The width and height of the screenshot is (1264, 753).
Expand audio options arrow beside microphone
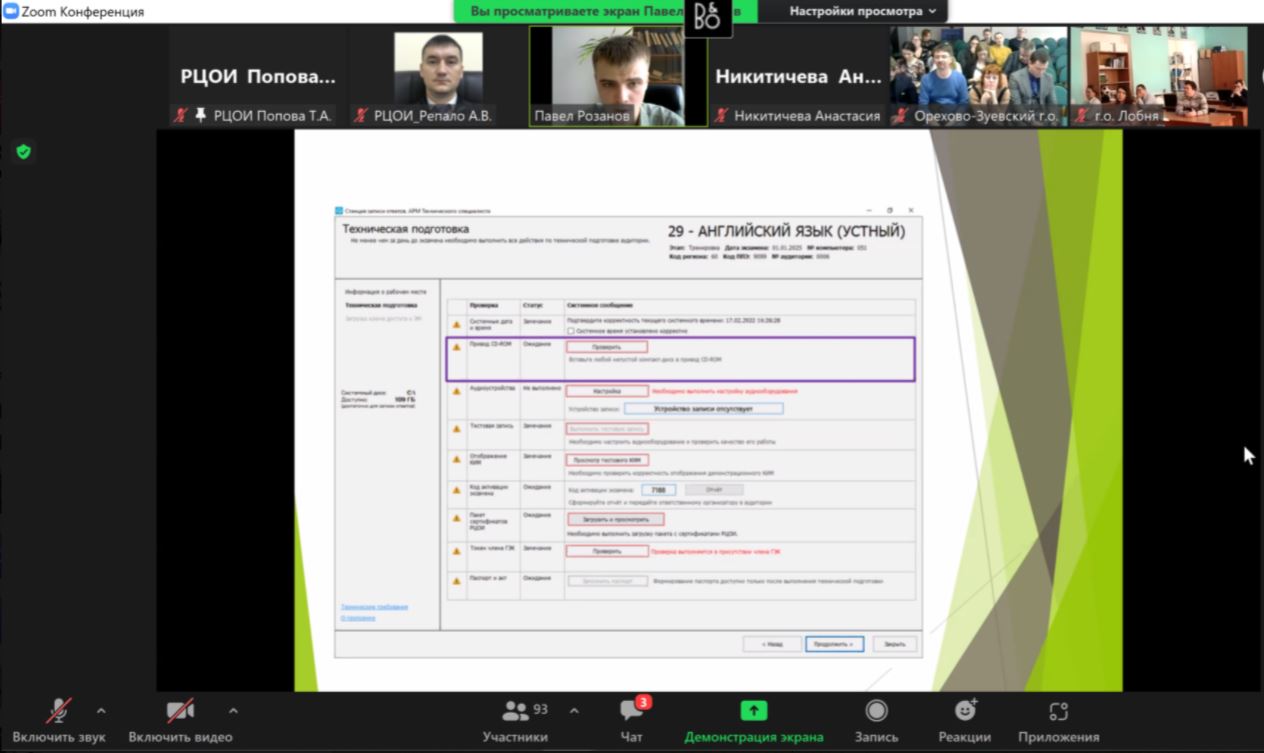click(x=101, y=711)
